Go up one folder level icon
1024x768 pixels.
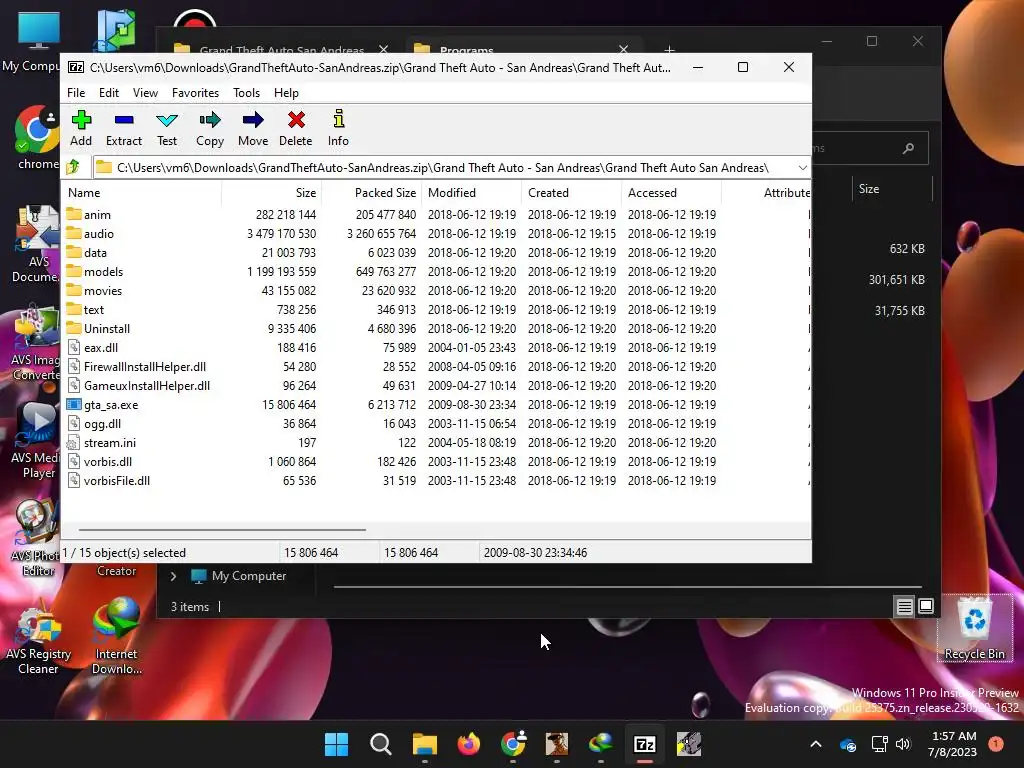point(74,167)
